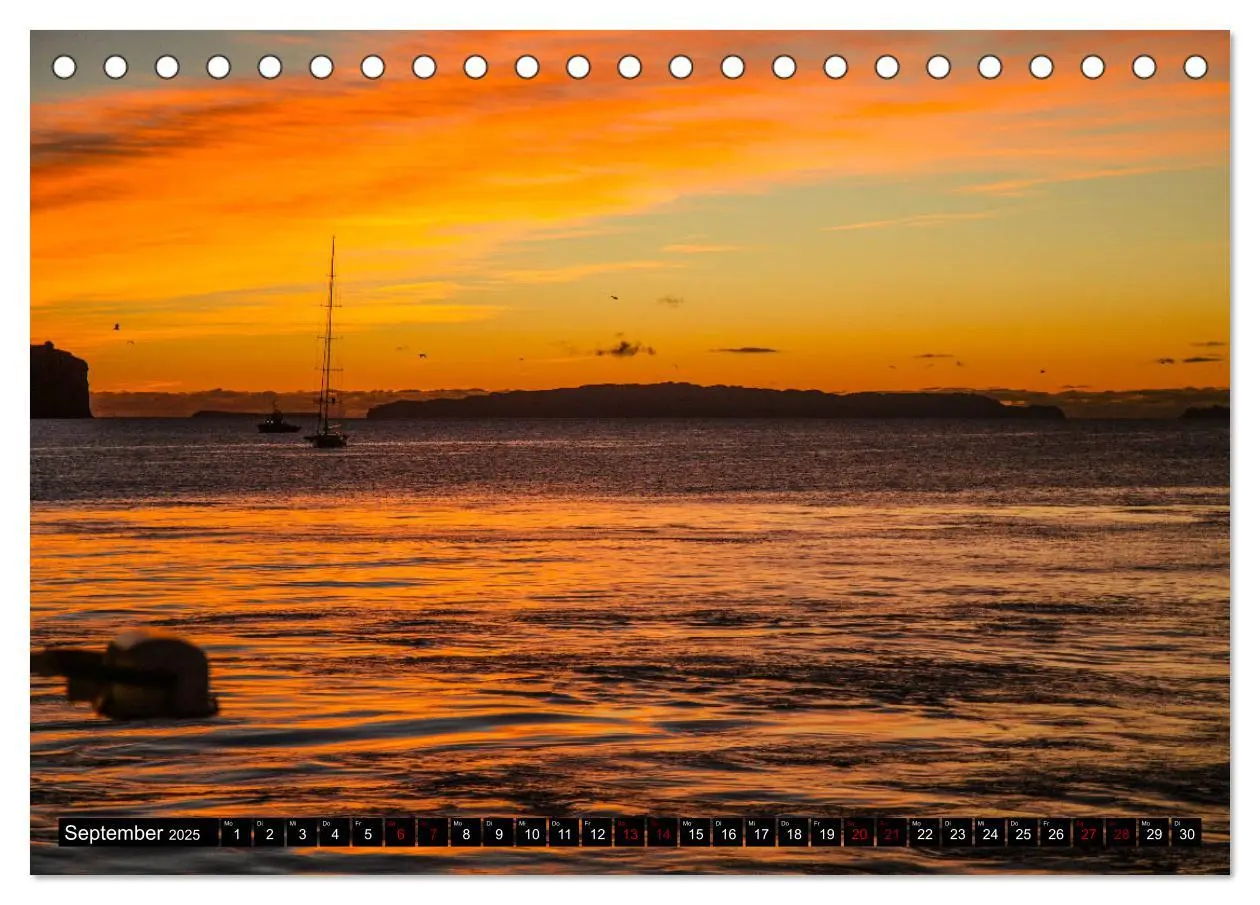Select the last day cell, 30

1186,833
